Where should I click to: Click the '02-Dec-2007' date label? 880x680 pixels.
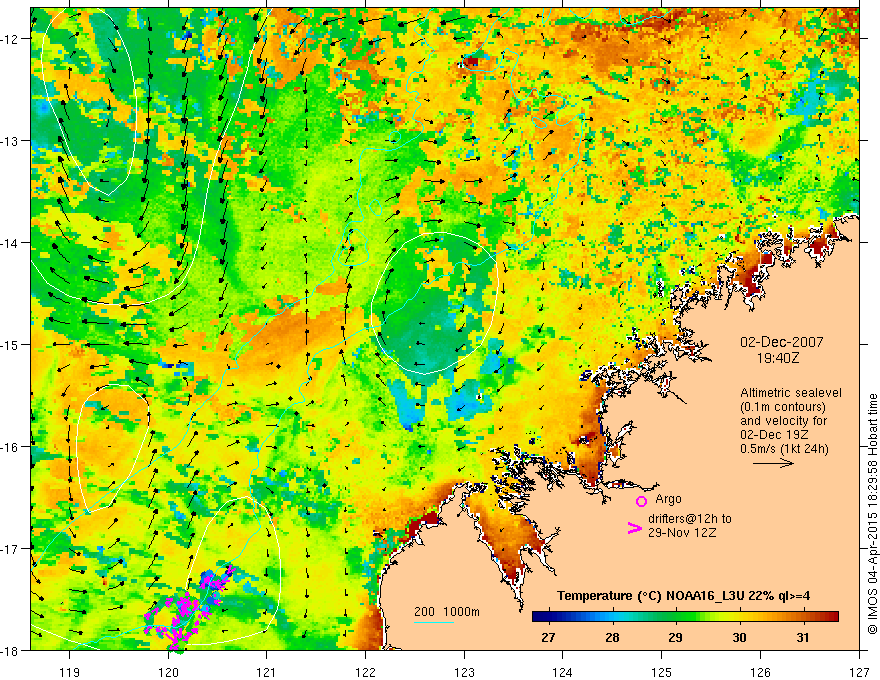tap(782, 342)
